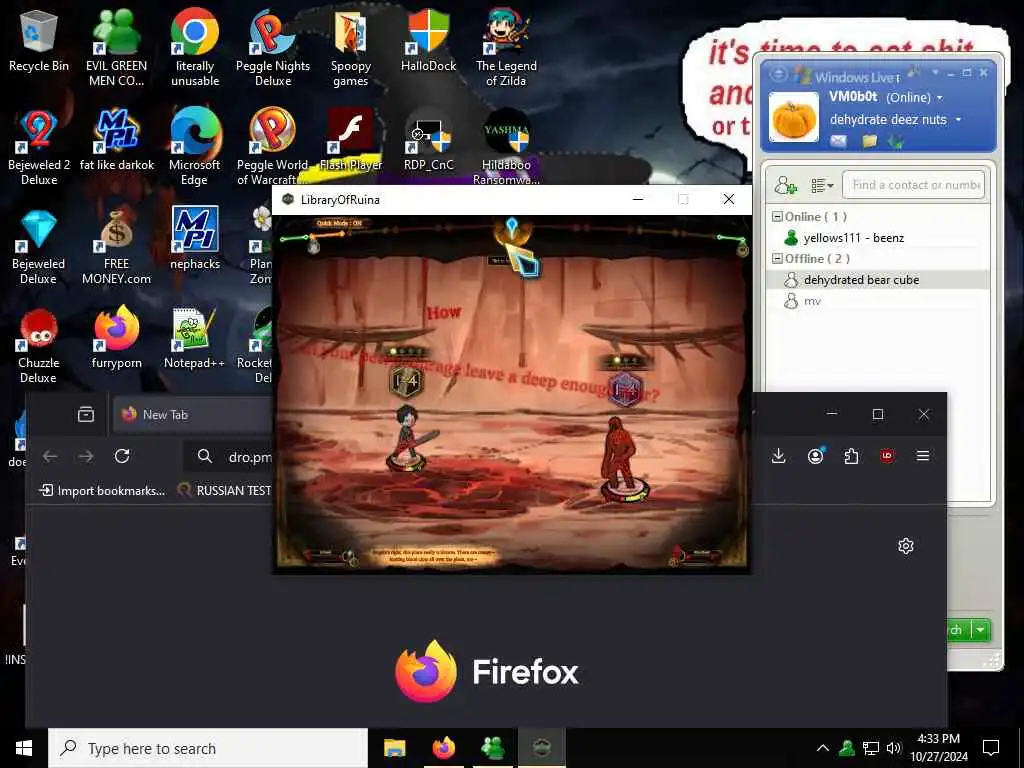Click the uBlock Origin toolbar icon
Viewport: 1024px width, 768px height.
[887, 456]
